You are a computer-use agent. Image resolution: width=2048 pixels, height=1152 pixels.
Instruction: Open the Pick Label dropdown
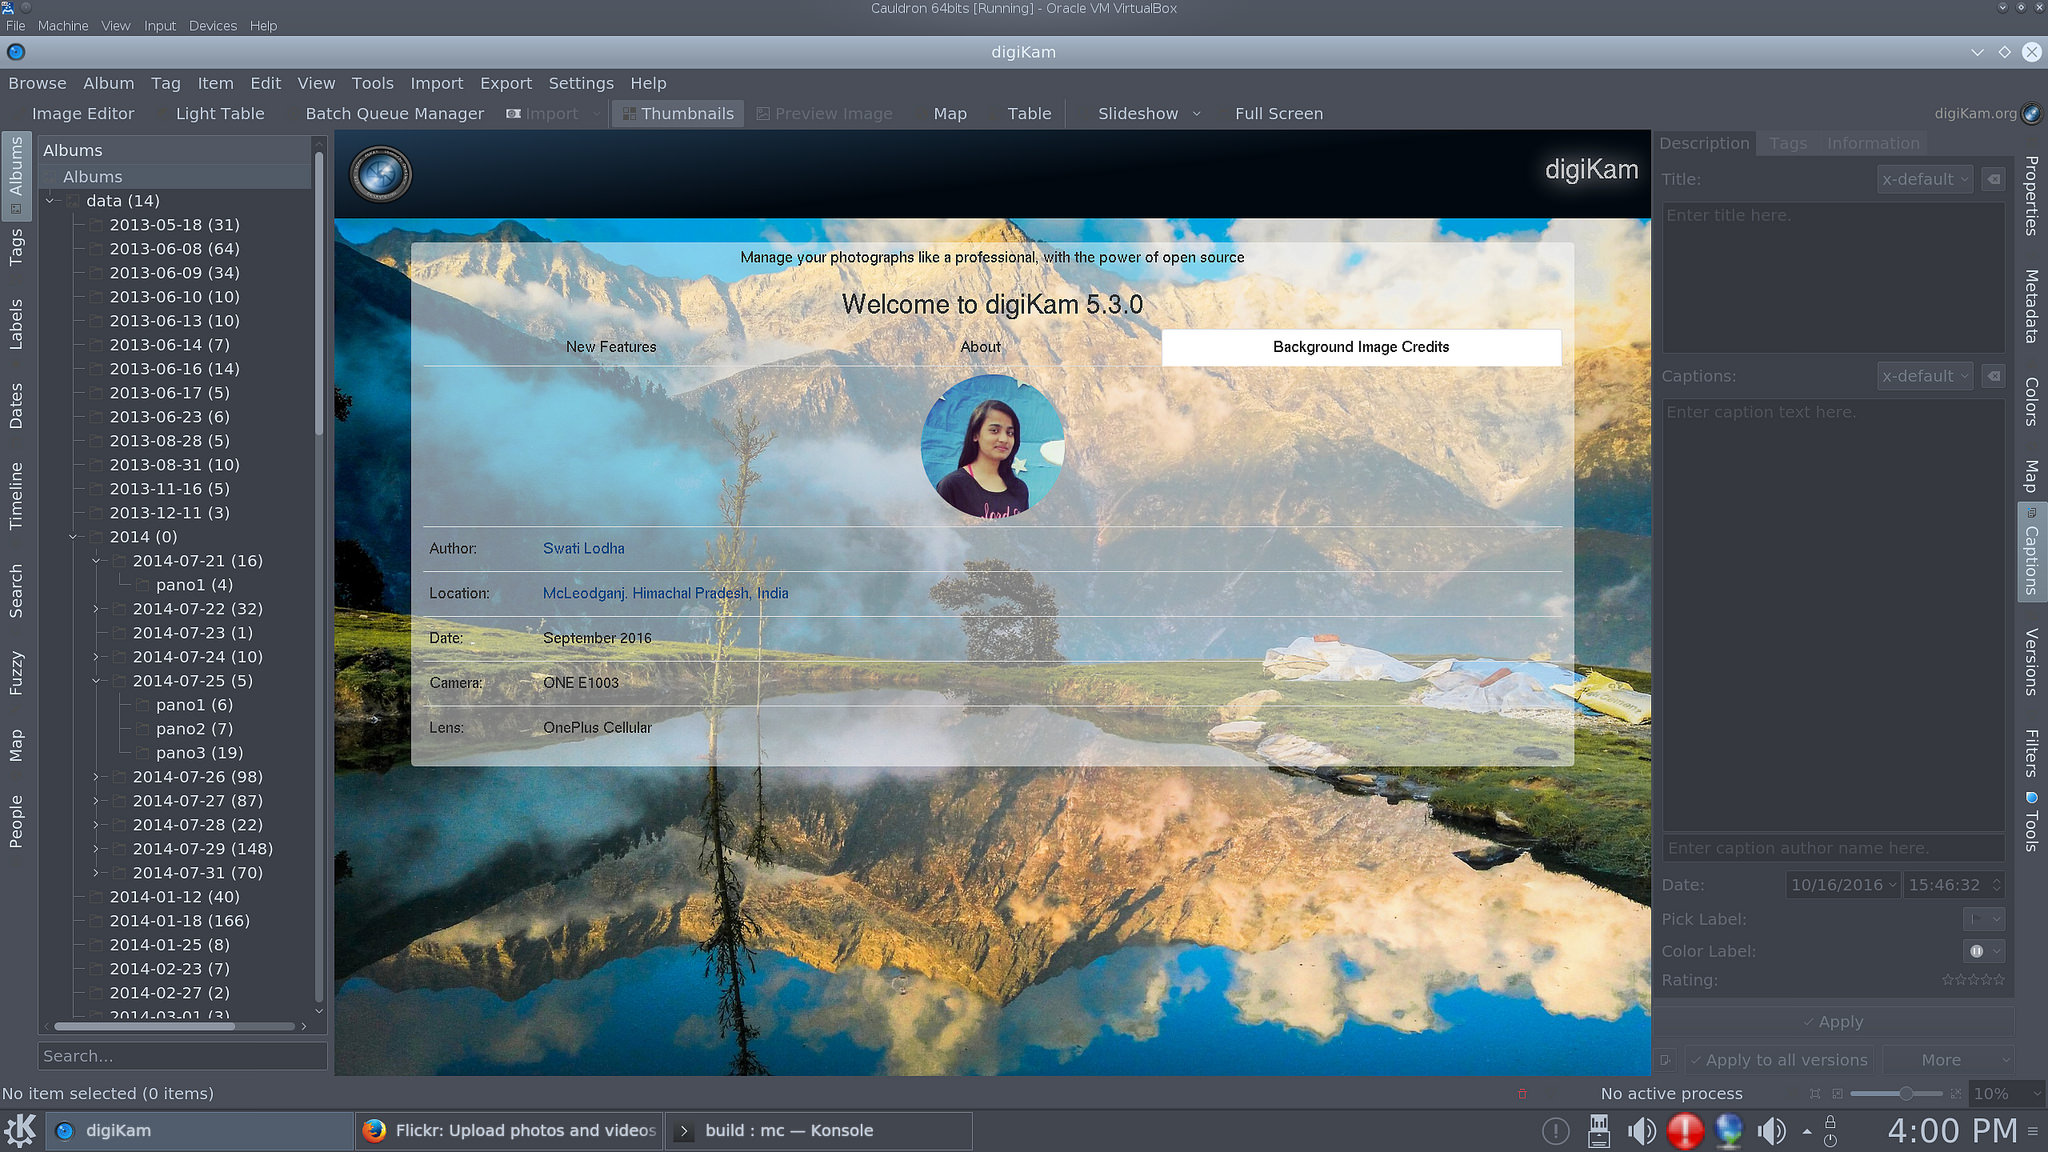[x=1984, y=919]
